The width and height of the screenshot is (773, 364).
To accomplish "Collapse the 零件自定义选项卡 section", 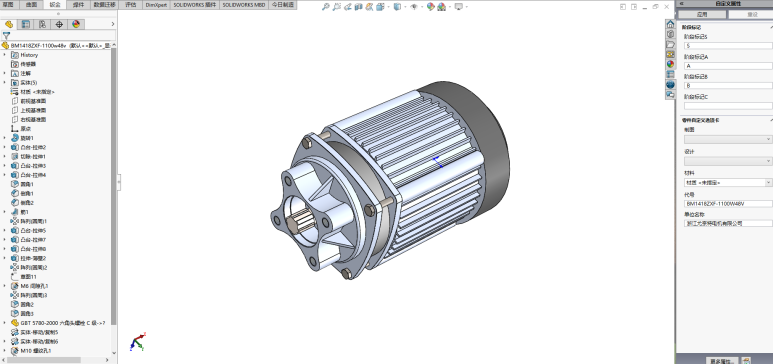I will point(771,120).
